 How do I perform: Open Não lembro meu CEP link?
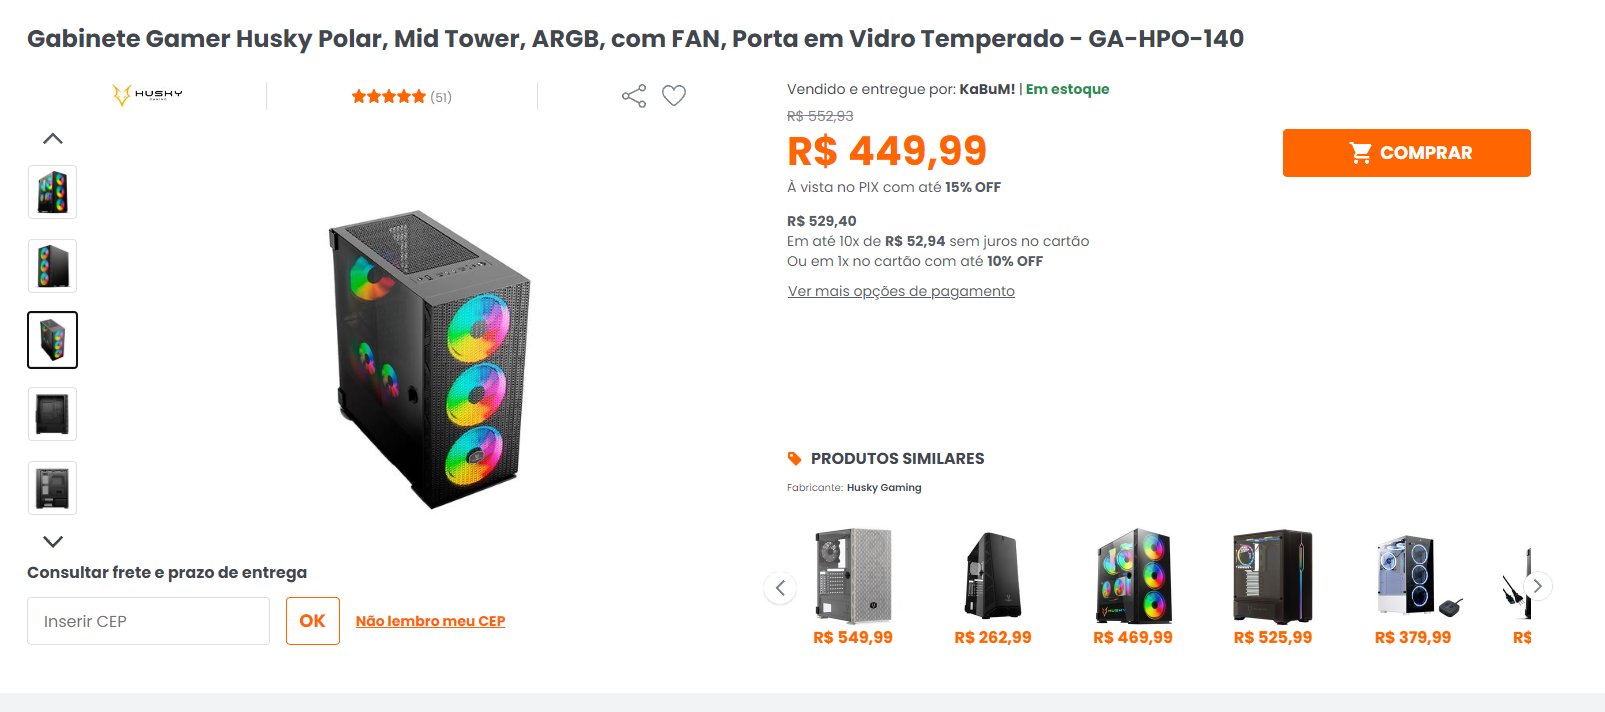[430, 621]
